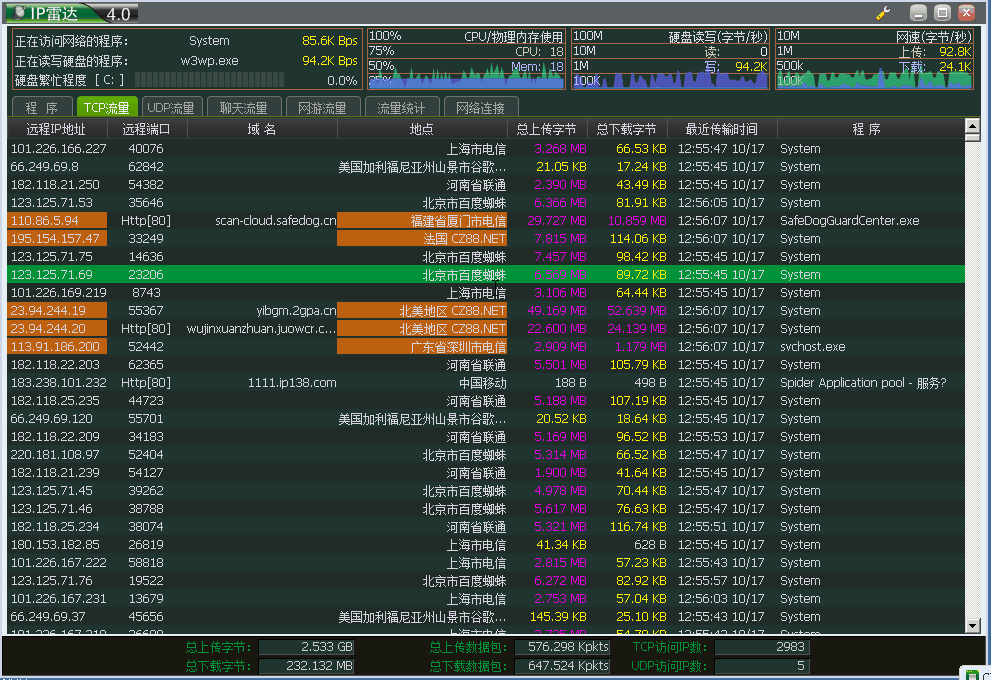Sort list by 最近传输时间 column
Screen dimensions: 991x680
point(721,129)
